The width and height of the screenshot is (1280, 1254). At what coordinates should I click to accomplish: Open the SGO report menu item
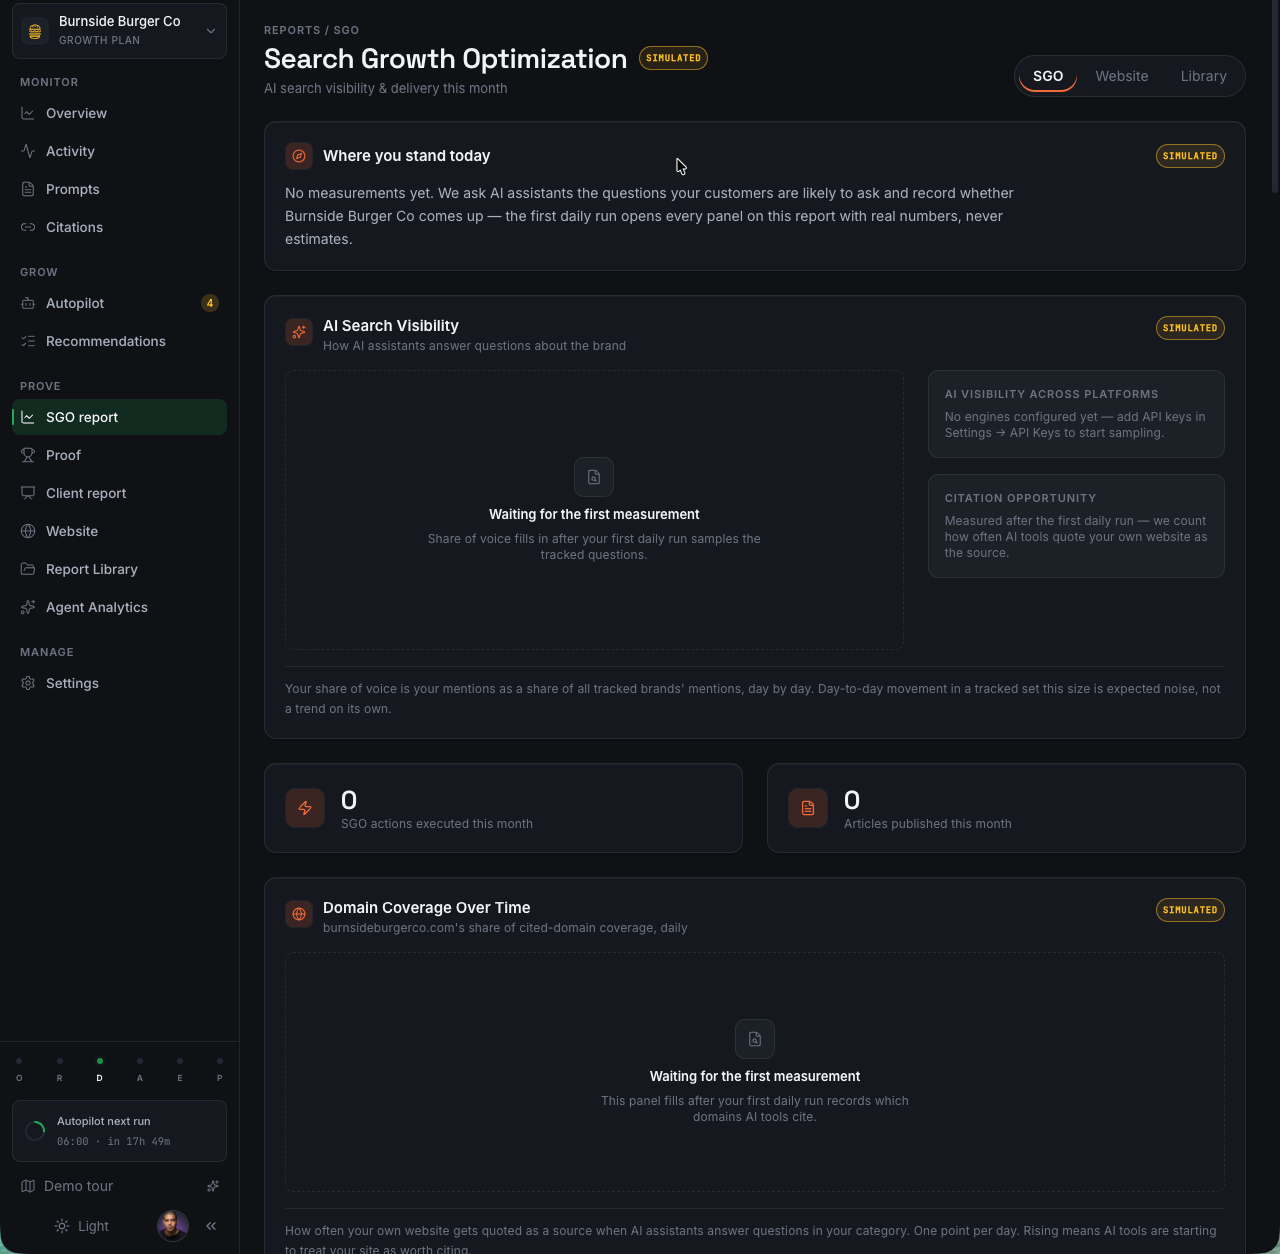tap(119, 417)
